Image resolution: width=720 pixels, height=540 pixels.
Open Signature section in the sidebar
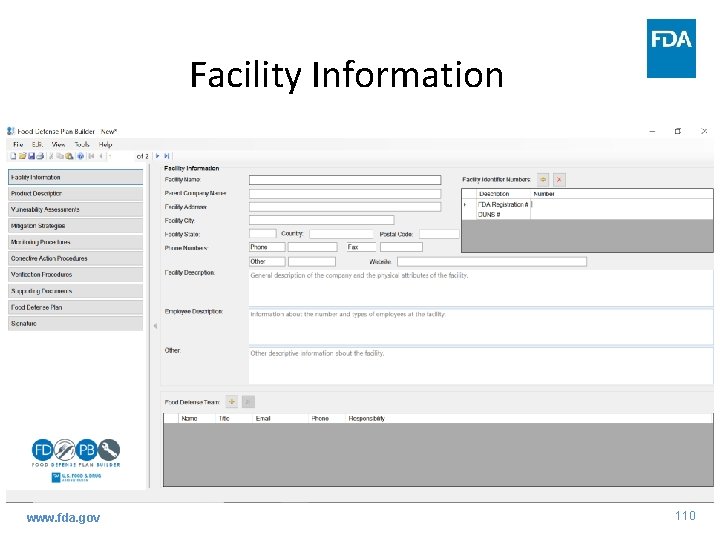75,324
